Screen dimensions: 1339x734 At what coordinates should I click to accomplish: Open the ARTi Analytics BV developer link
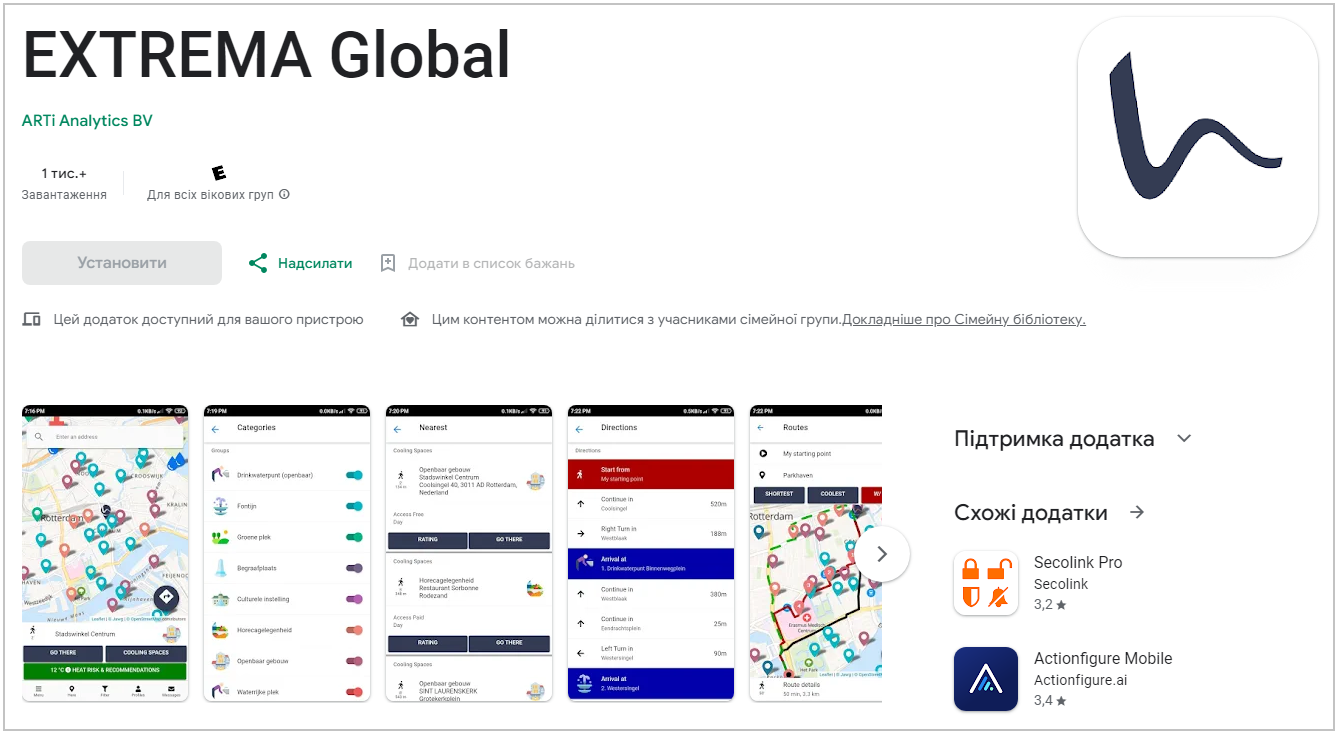[87, 121]
